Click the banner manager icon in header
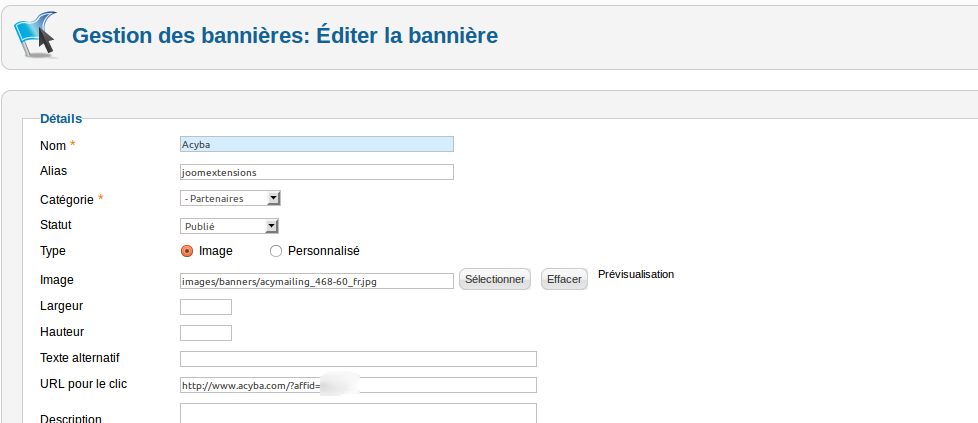Viewport: 978px width, 423px height. coord(35,35)
